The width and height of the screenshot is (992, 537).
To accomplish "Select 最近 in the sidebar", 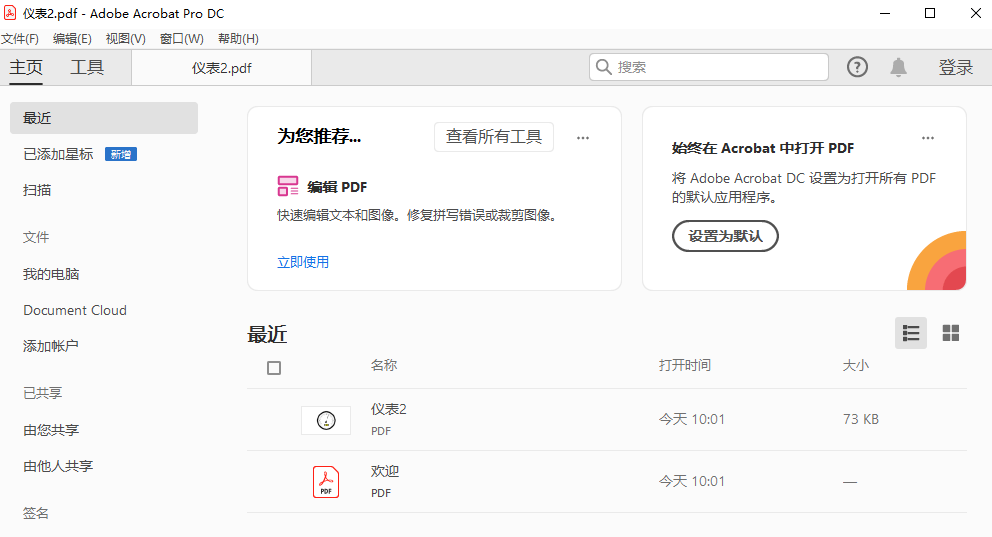I will click(x=104, y=118).
